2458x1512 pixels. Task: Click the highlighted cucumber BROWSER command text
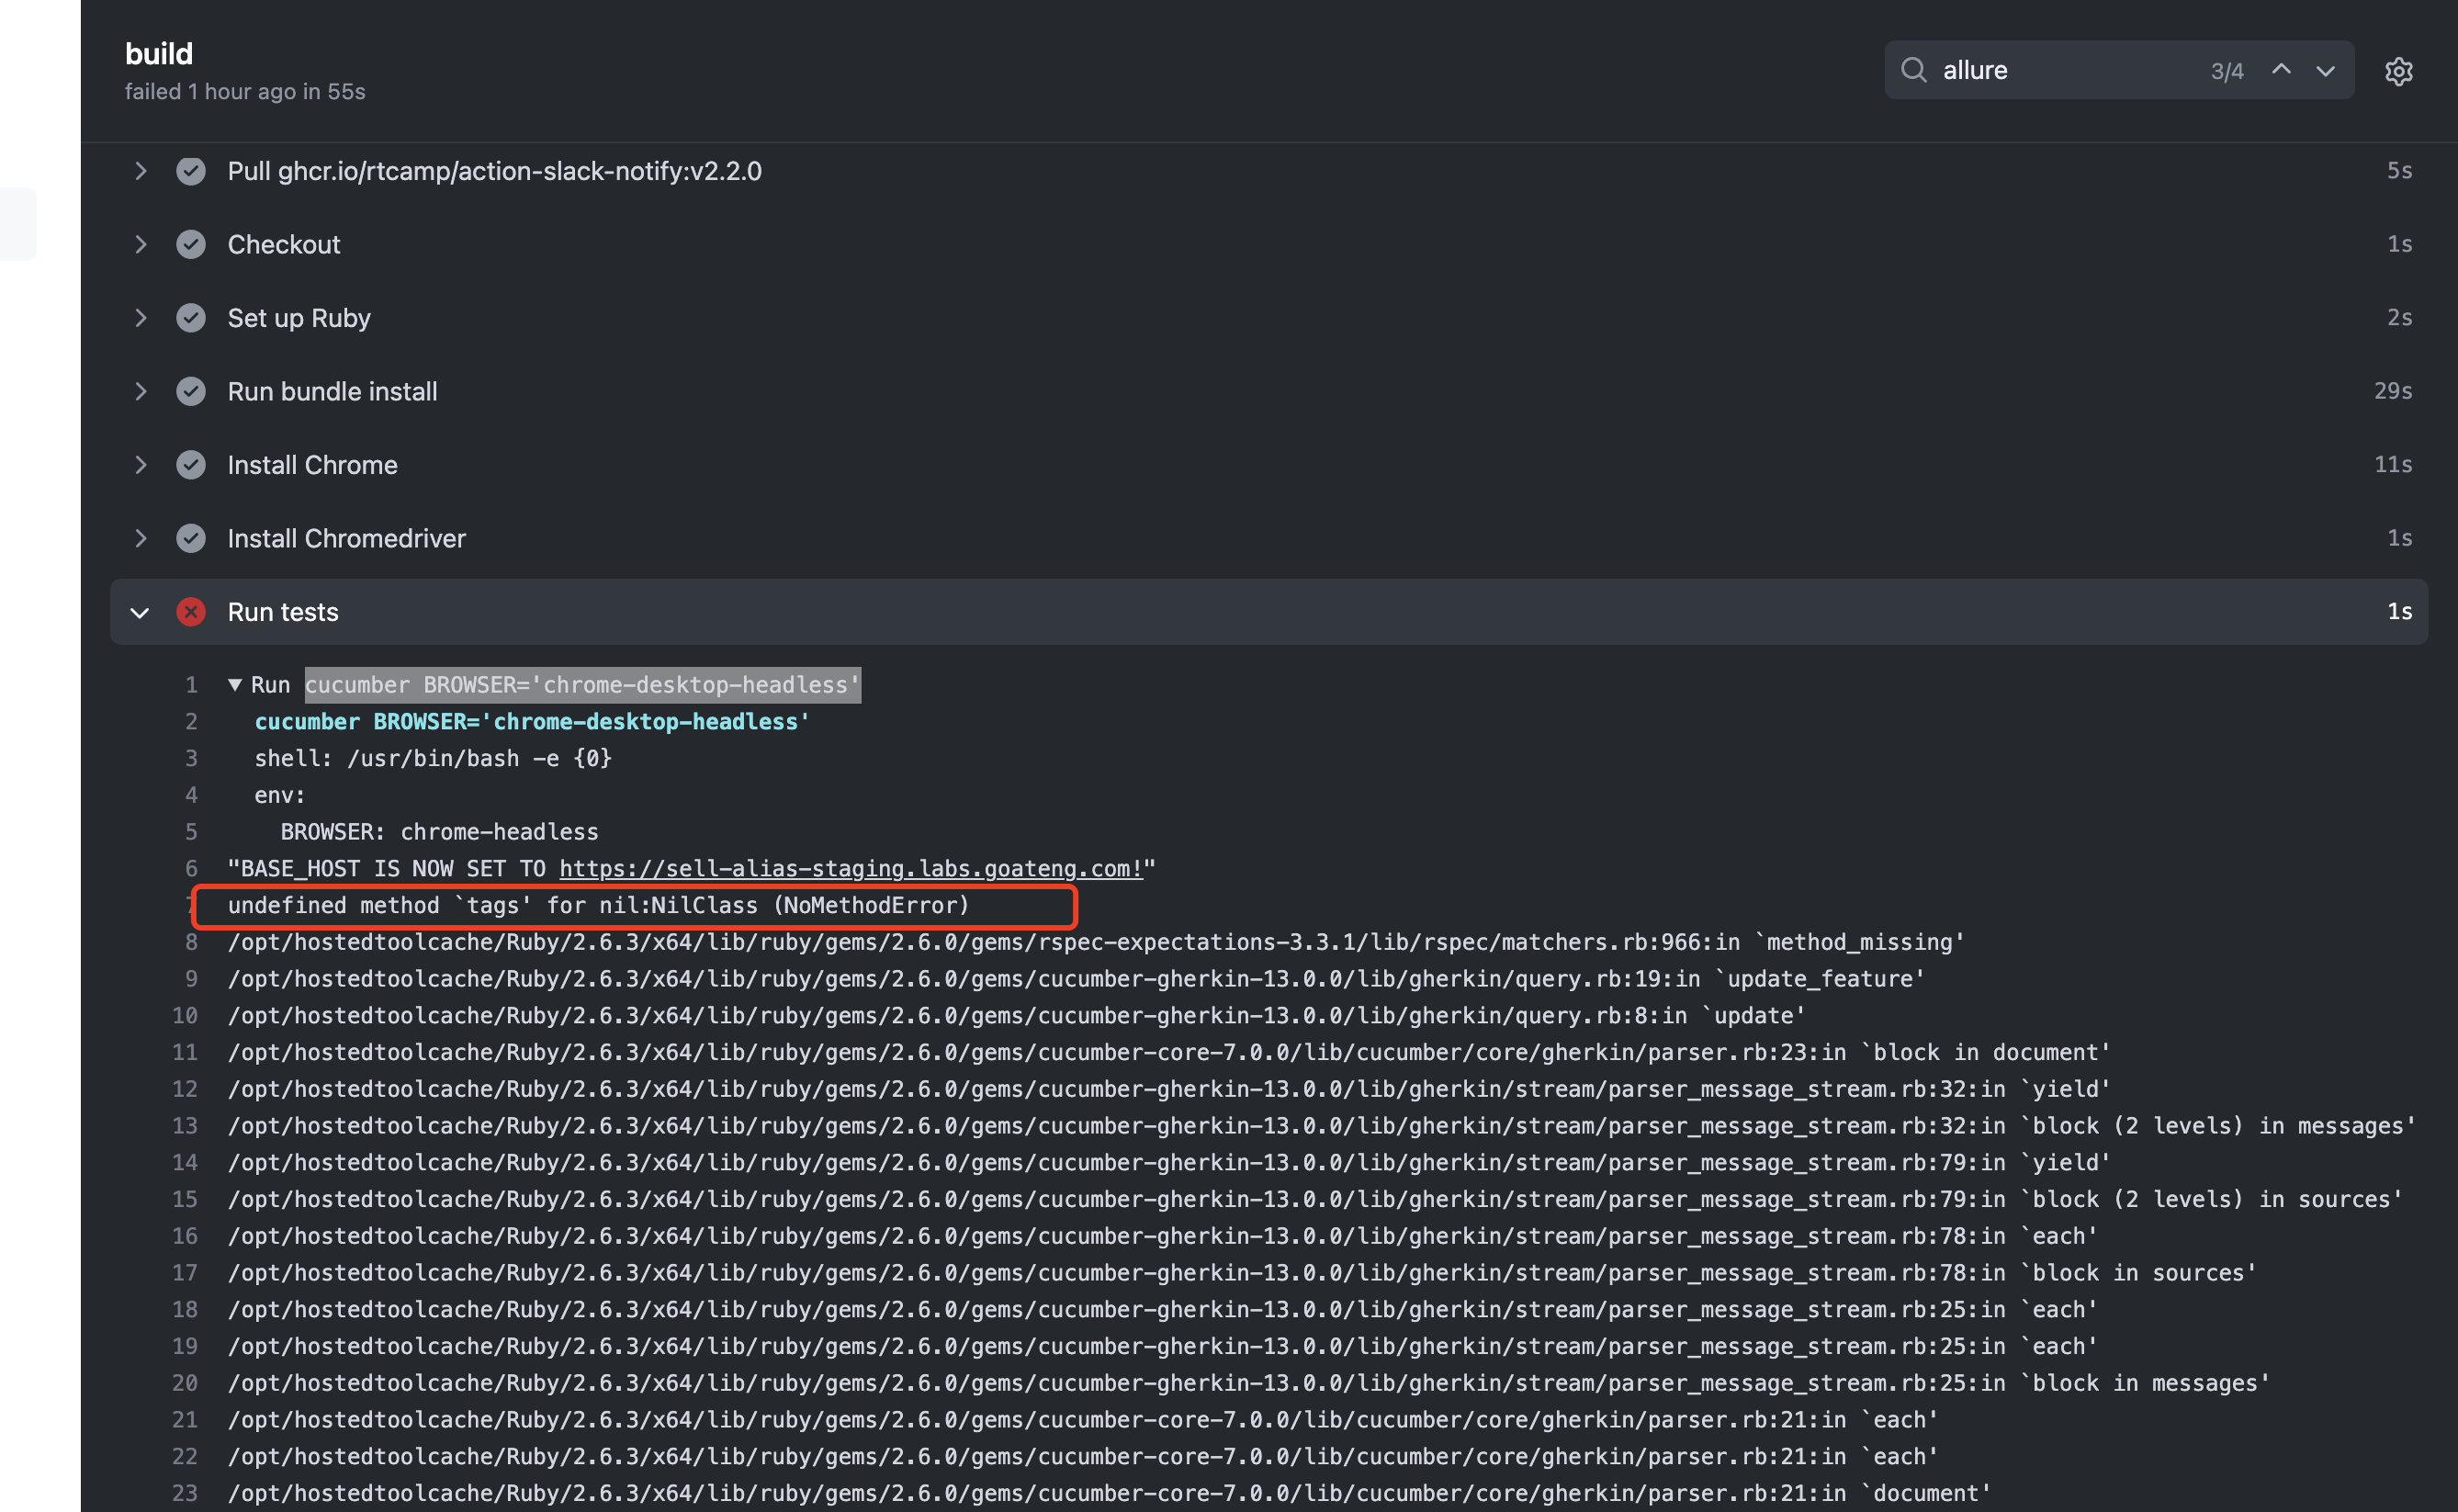(581, 684)
